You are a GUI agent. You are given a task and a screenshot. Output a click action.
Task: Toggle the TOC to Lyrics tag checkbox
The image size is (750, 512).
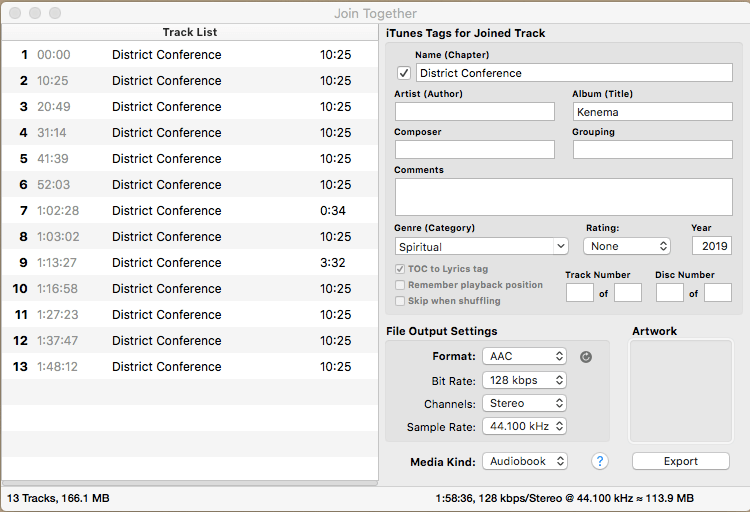coord(400,269)
